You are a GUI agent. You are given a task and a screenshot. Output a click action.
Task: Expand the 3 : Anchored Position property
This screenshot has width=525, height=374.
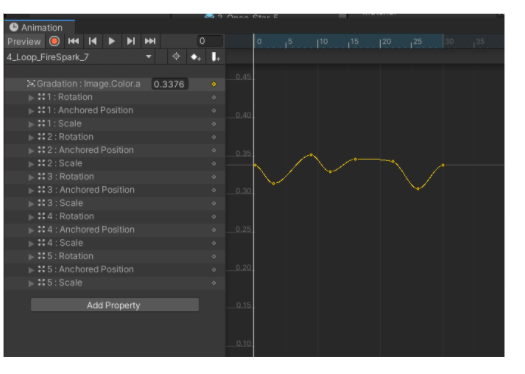coord(31,190)
